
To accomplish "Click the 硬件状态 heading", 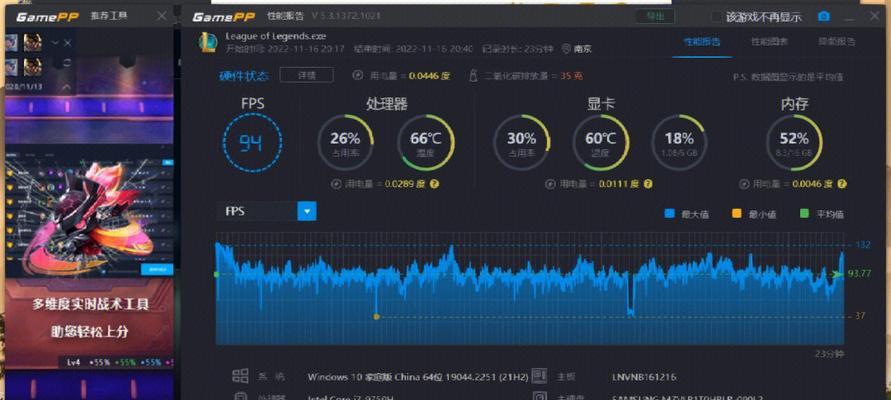I will (244, 75).
